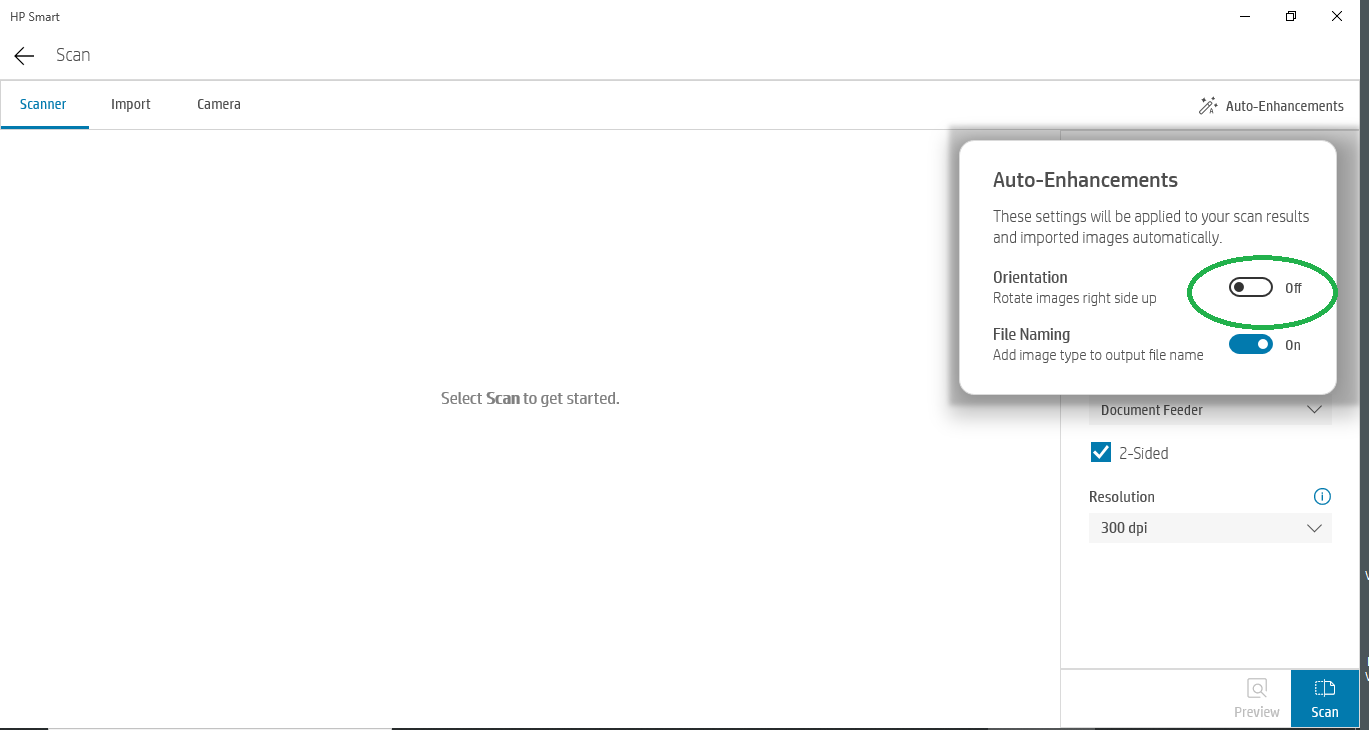Switch to the Import tab
The image size is (1369, 730).
pyautogui.click(x=130, y=104)
